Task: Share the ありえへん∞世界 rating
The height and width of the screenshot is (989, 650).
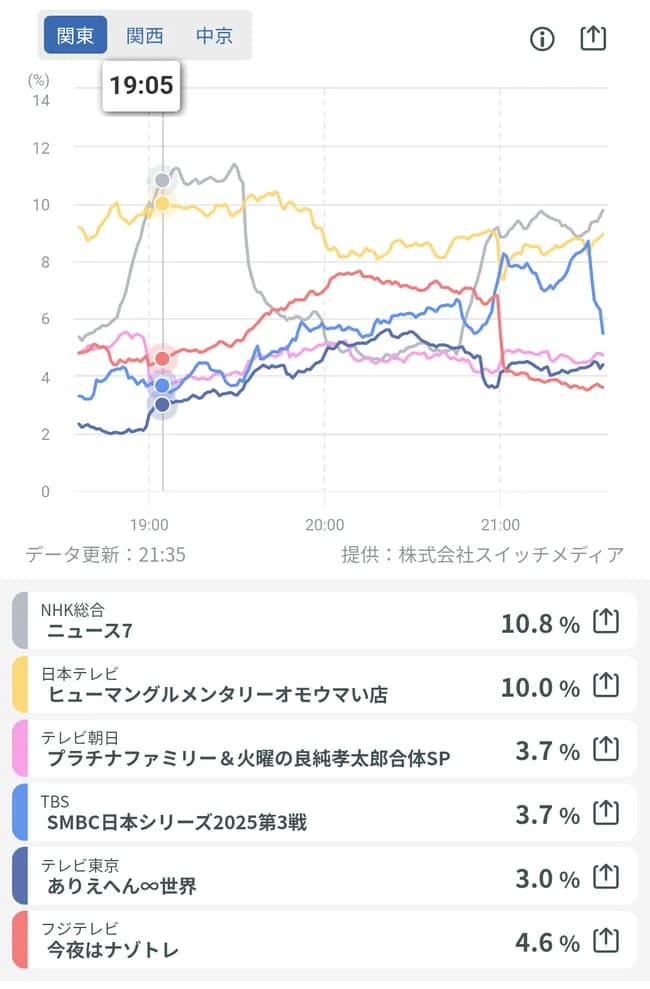Action: click(605, 877)
